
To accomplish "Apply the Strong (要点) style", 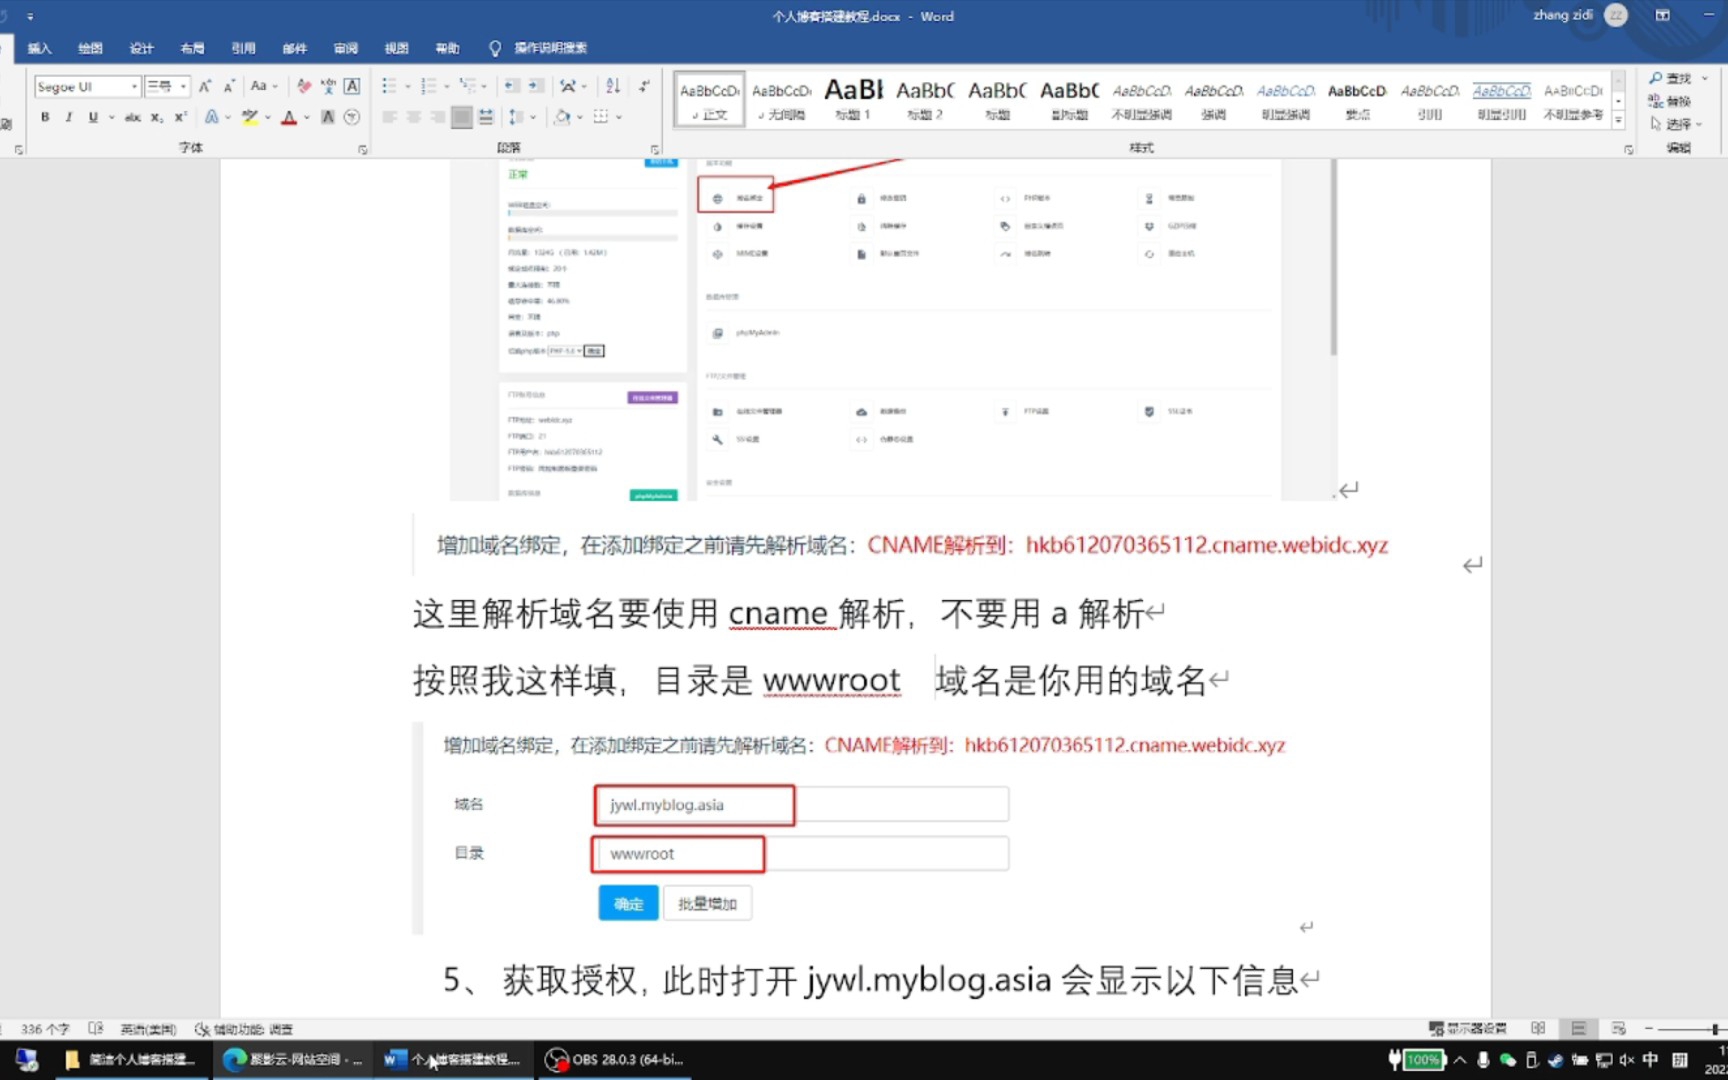I will (1357, 99).
